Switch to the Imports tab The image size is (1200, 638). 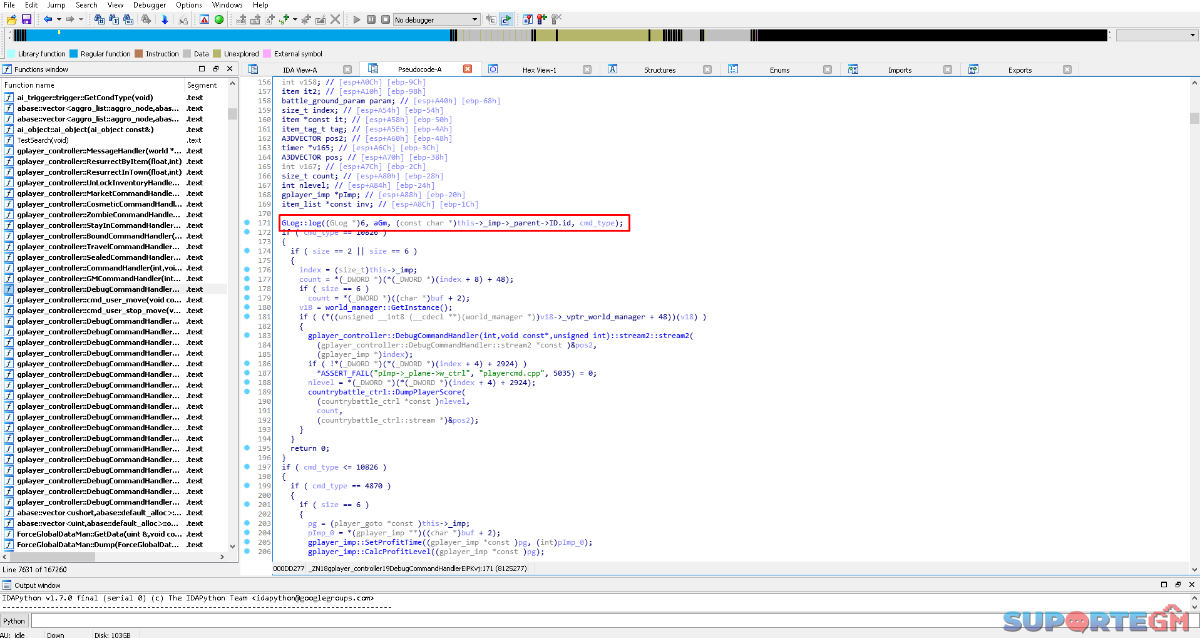click(899, 70)
